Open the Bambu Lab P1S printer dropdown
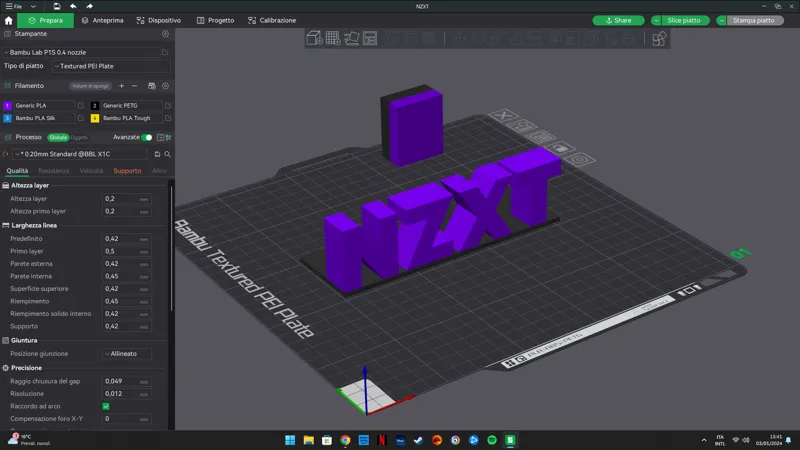This screenshot has width=800, height=450. pos(81,52)
